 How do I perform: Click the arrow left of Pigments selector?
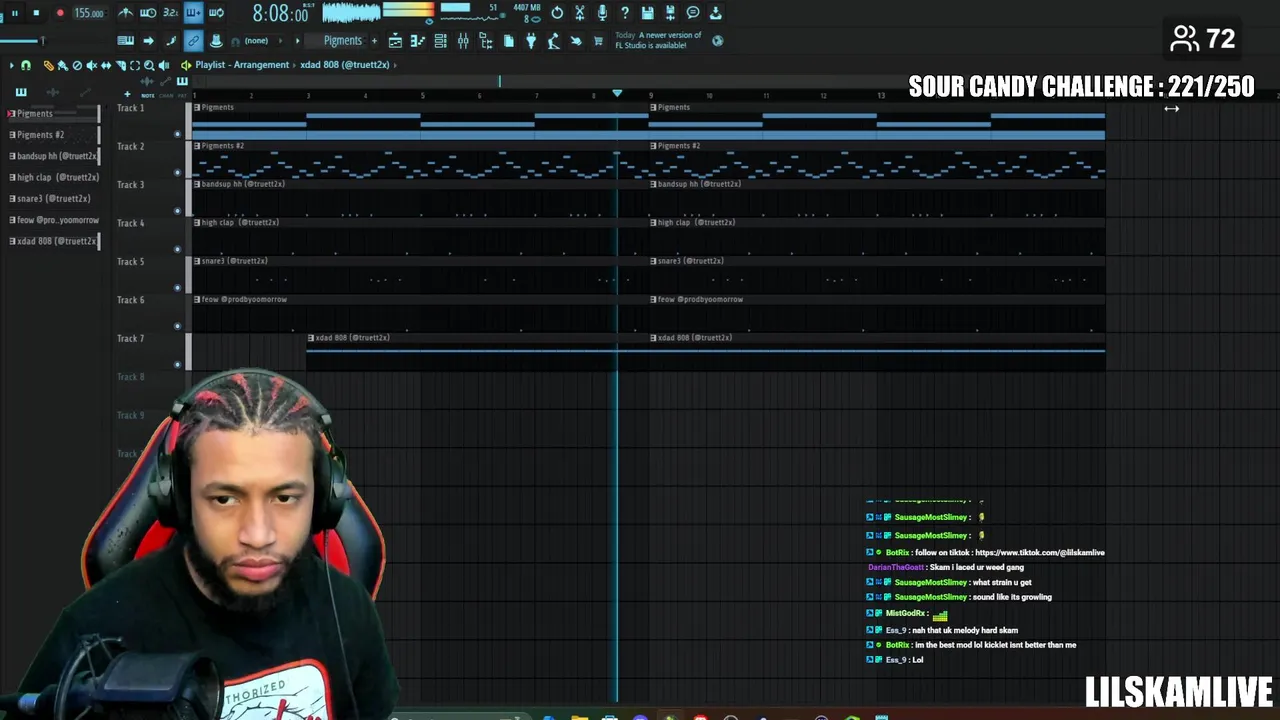click(297, 41)
